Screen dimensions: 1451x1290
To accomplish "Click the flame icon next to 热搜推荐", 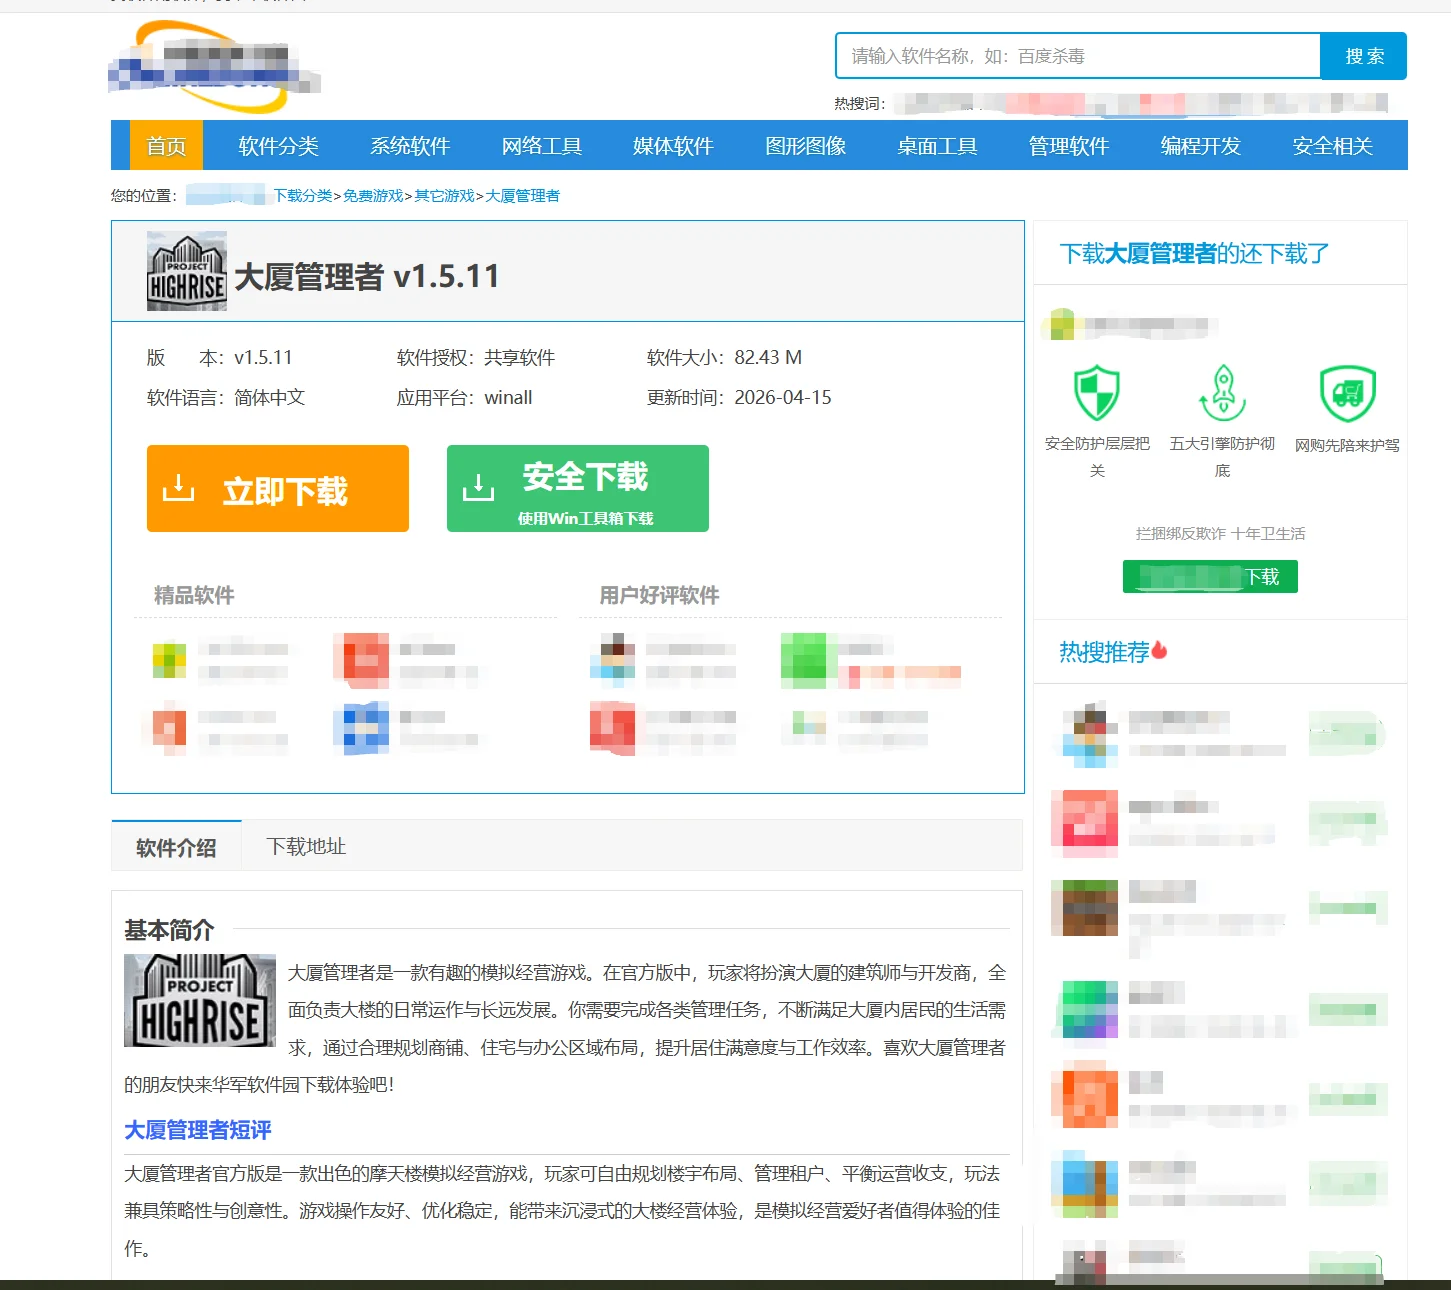I will tap(1160, 650).
